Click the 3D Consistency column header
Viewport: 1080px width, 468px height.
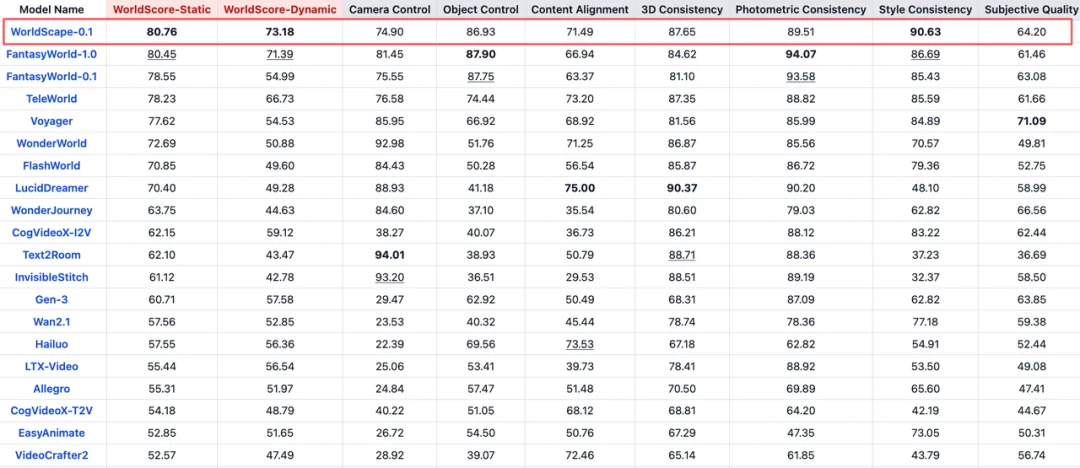point(682,10)
